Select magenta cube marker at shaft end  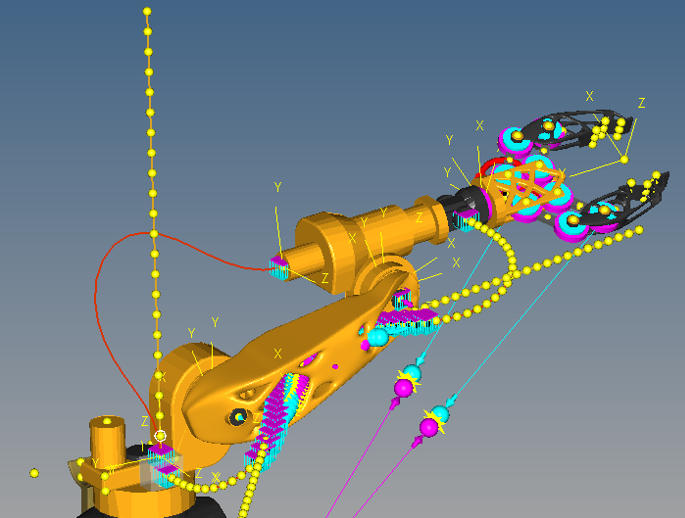pos(279,262)
